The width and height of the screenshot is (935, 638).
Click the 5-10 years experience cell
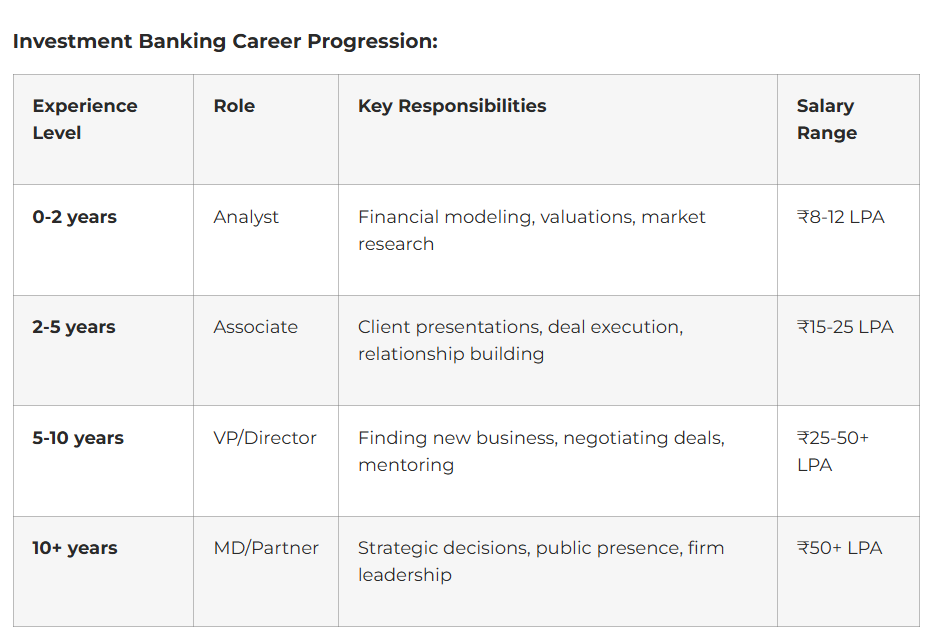(x=78, y=438)
